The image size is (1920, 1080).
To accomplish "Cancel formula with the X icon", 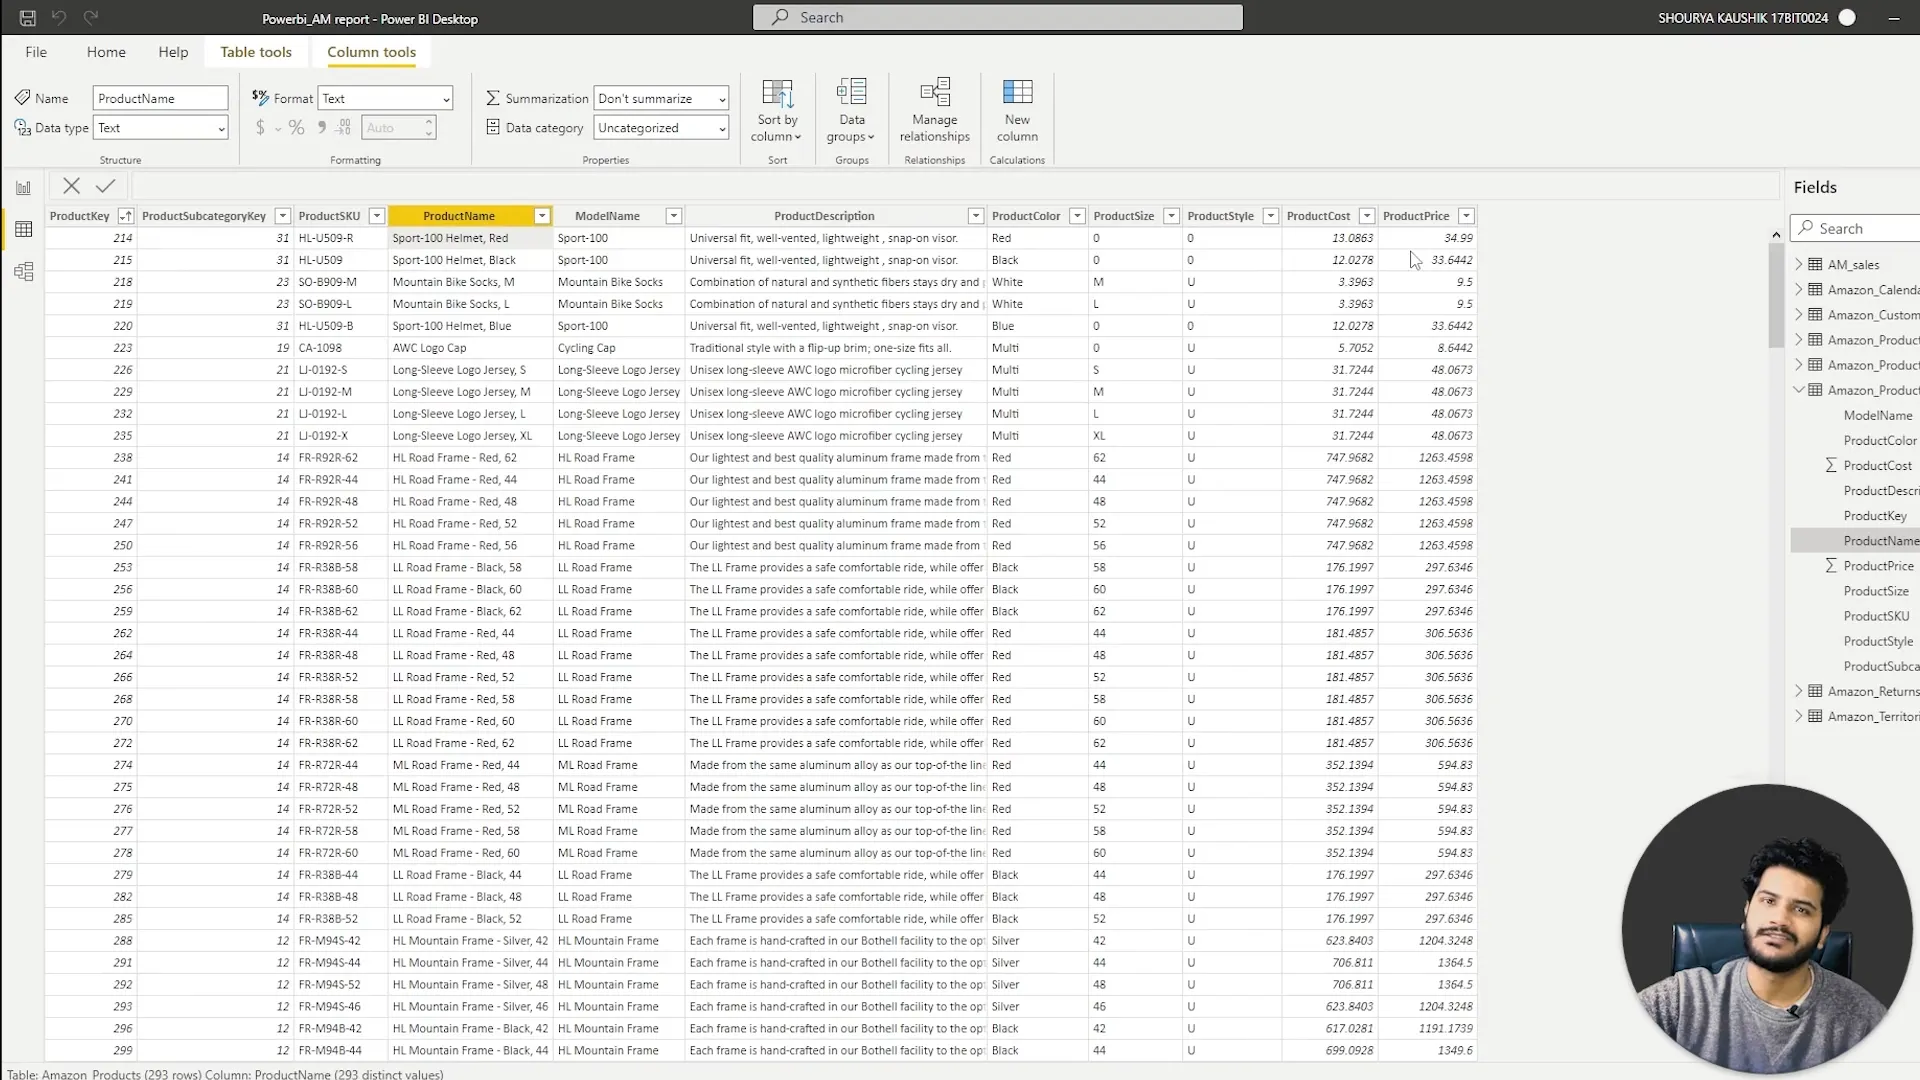I will pos(71,186).
